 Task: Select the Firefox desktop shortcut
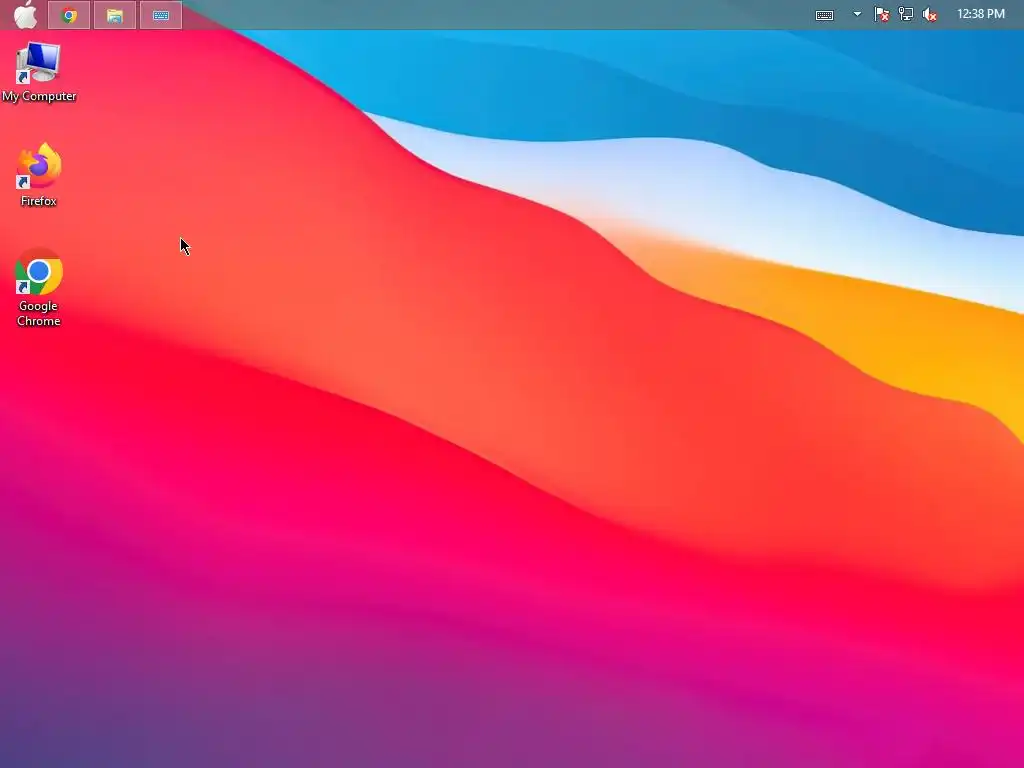coord(39,175)
